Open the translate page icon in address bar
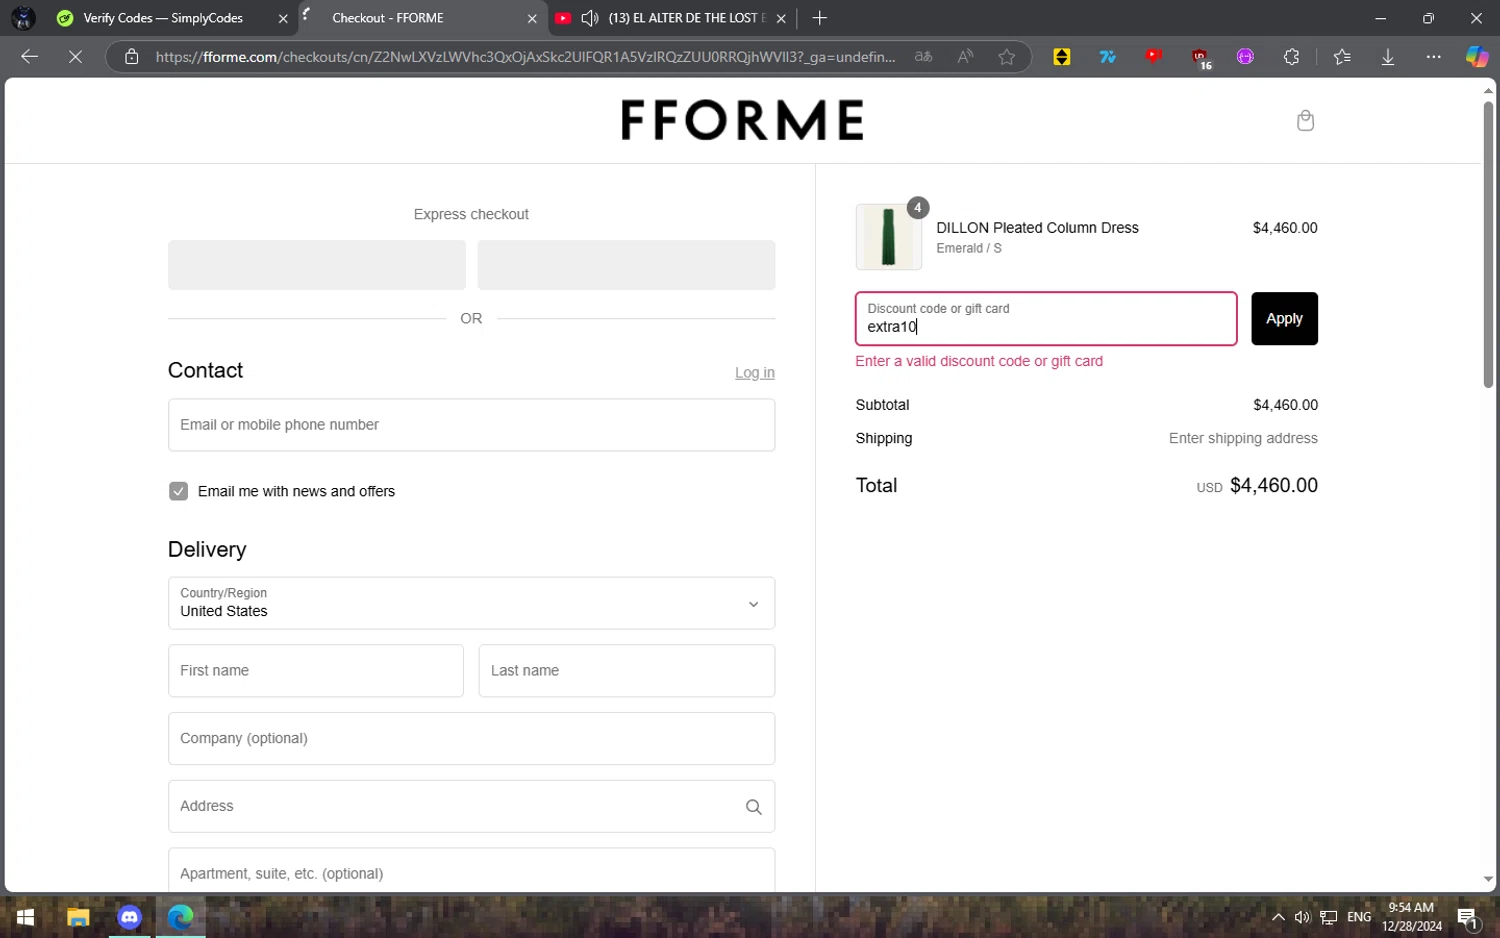Image resolution: width=1500 pixels, height=938 pixels. 923,57
